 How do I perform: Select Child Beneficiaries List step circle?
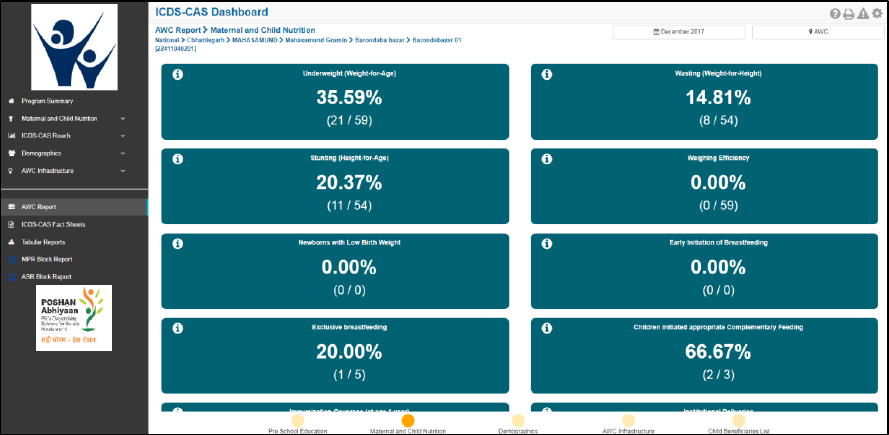click(738, 420)
